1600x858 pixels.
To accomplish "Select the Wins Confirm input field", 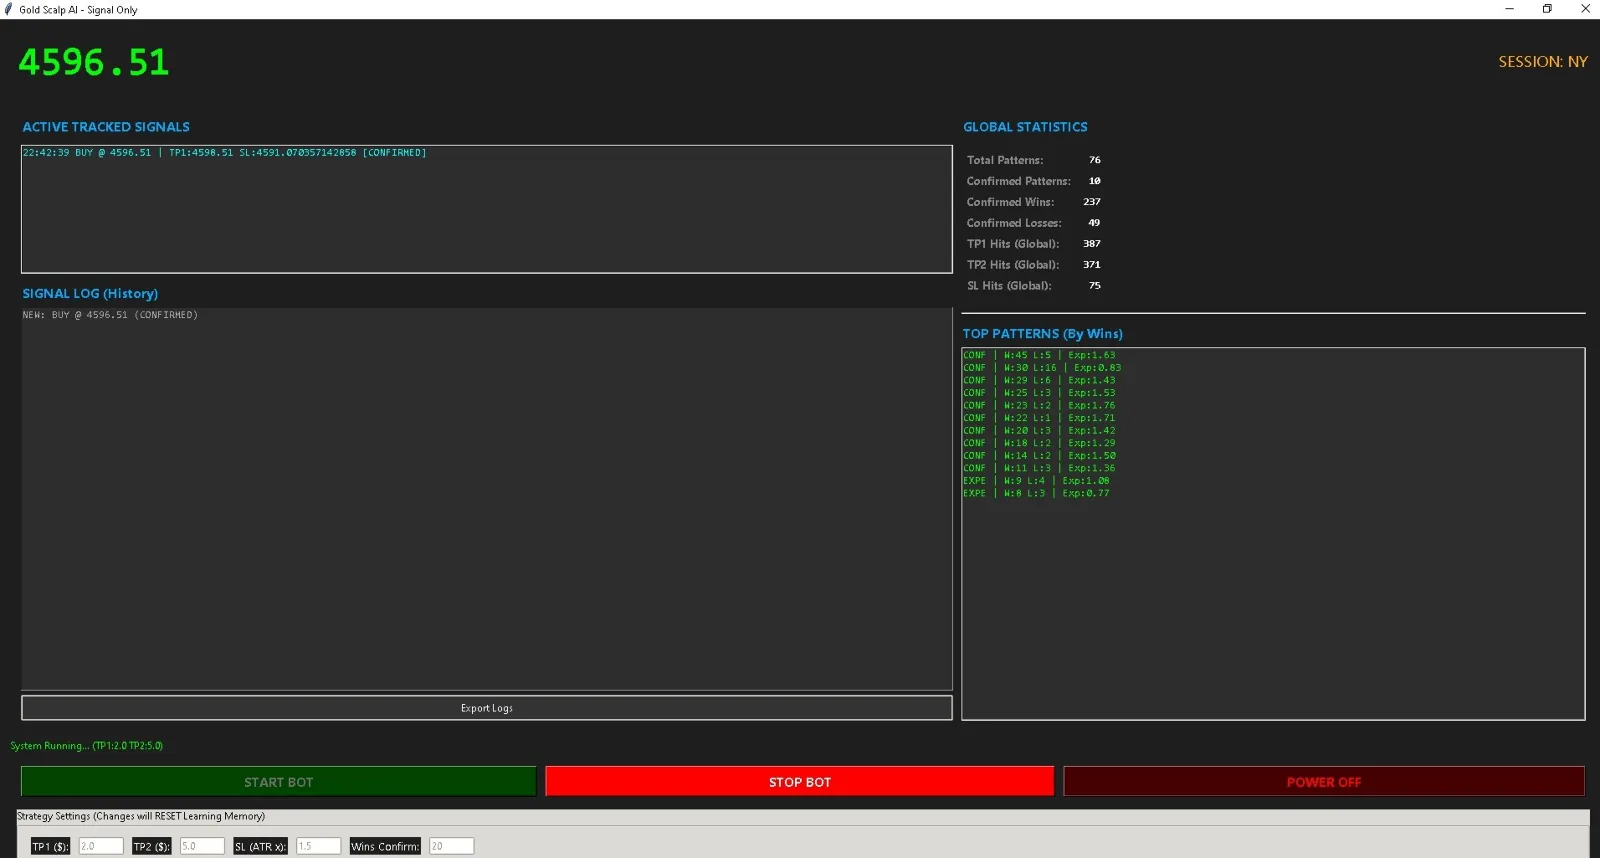I will pyautogui.click(x=451, y=846).
